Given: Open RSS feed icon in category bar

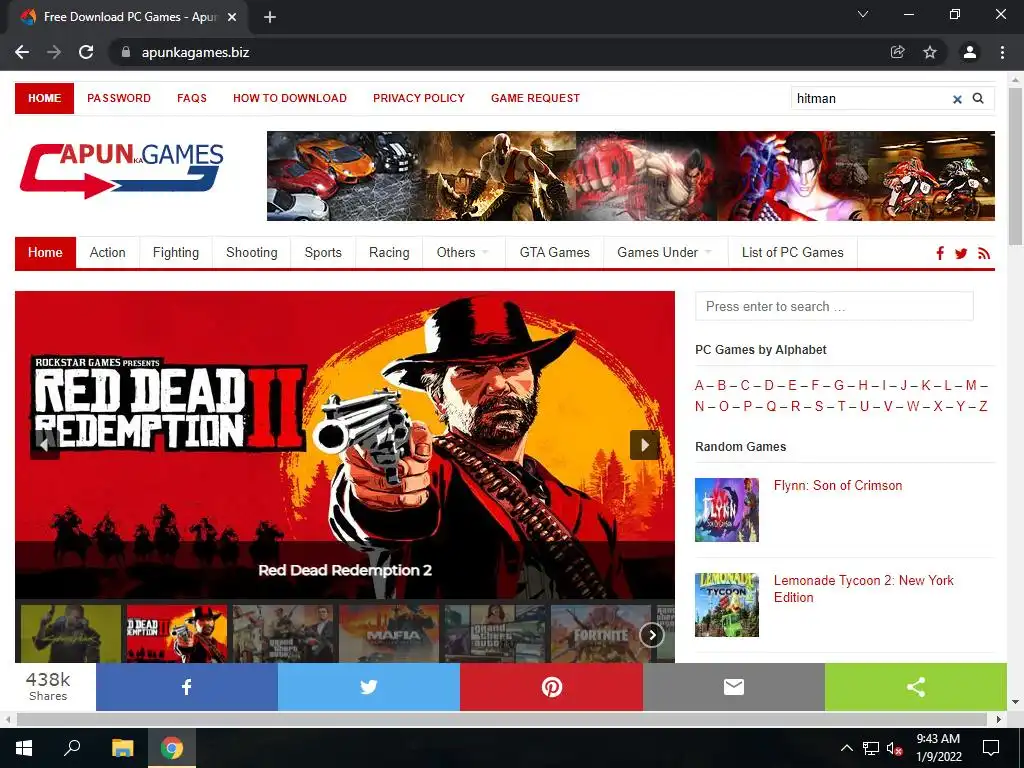Looking at the screenshot, I should pos(984,253).
